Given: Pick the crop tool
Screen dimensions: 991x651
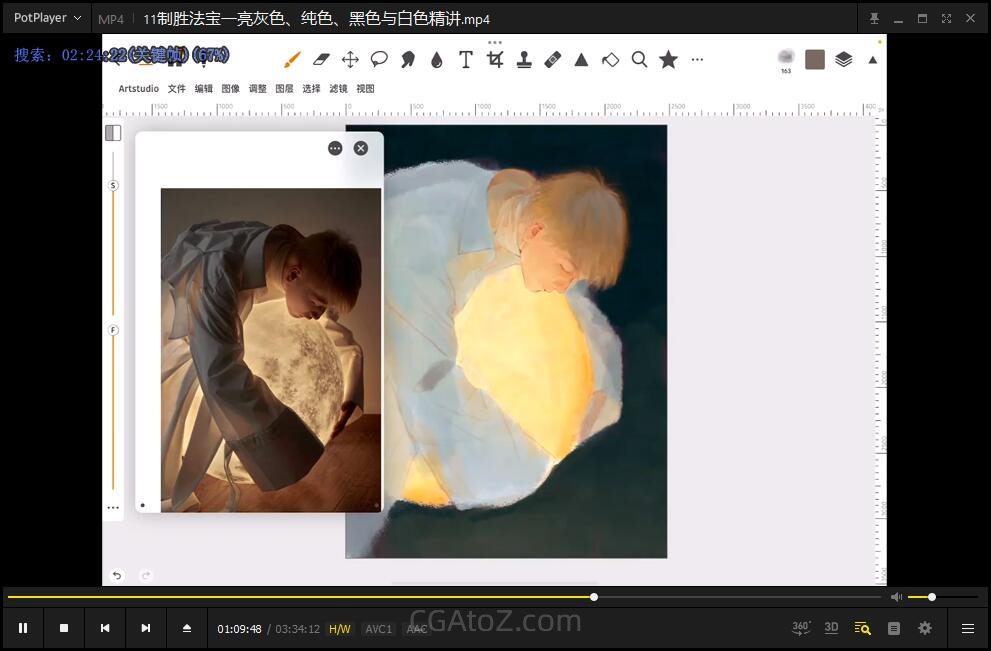Looking at the screenshot, I should tap(495, 60).
